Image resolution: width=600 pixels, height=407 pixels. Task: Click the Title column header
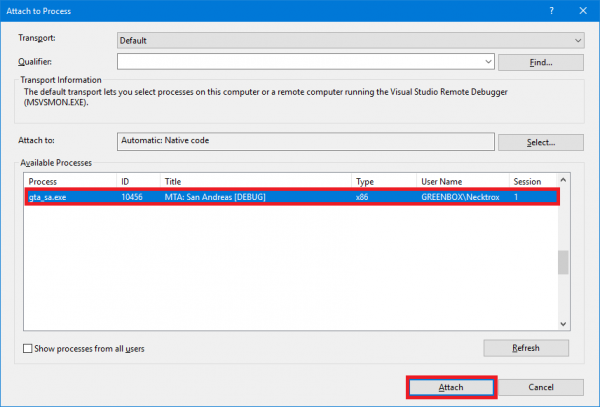(255, 182)
